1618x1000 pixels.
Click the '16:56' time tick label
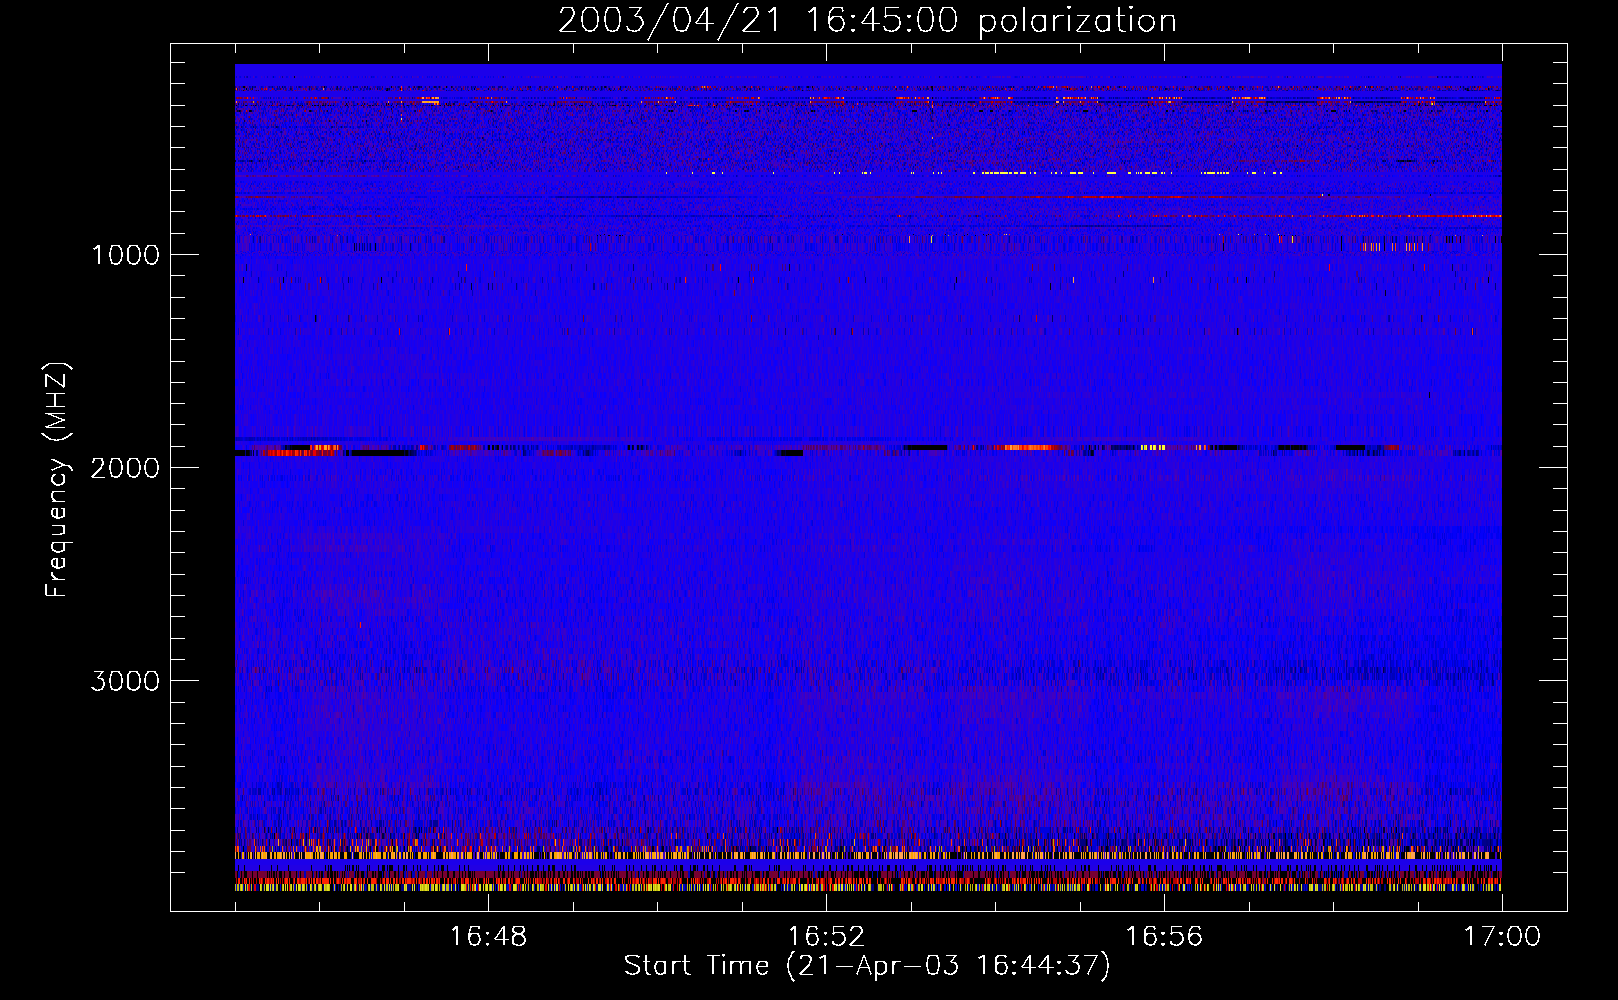pos(1164,937)
